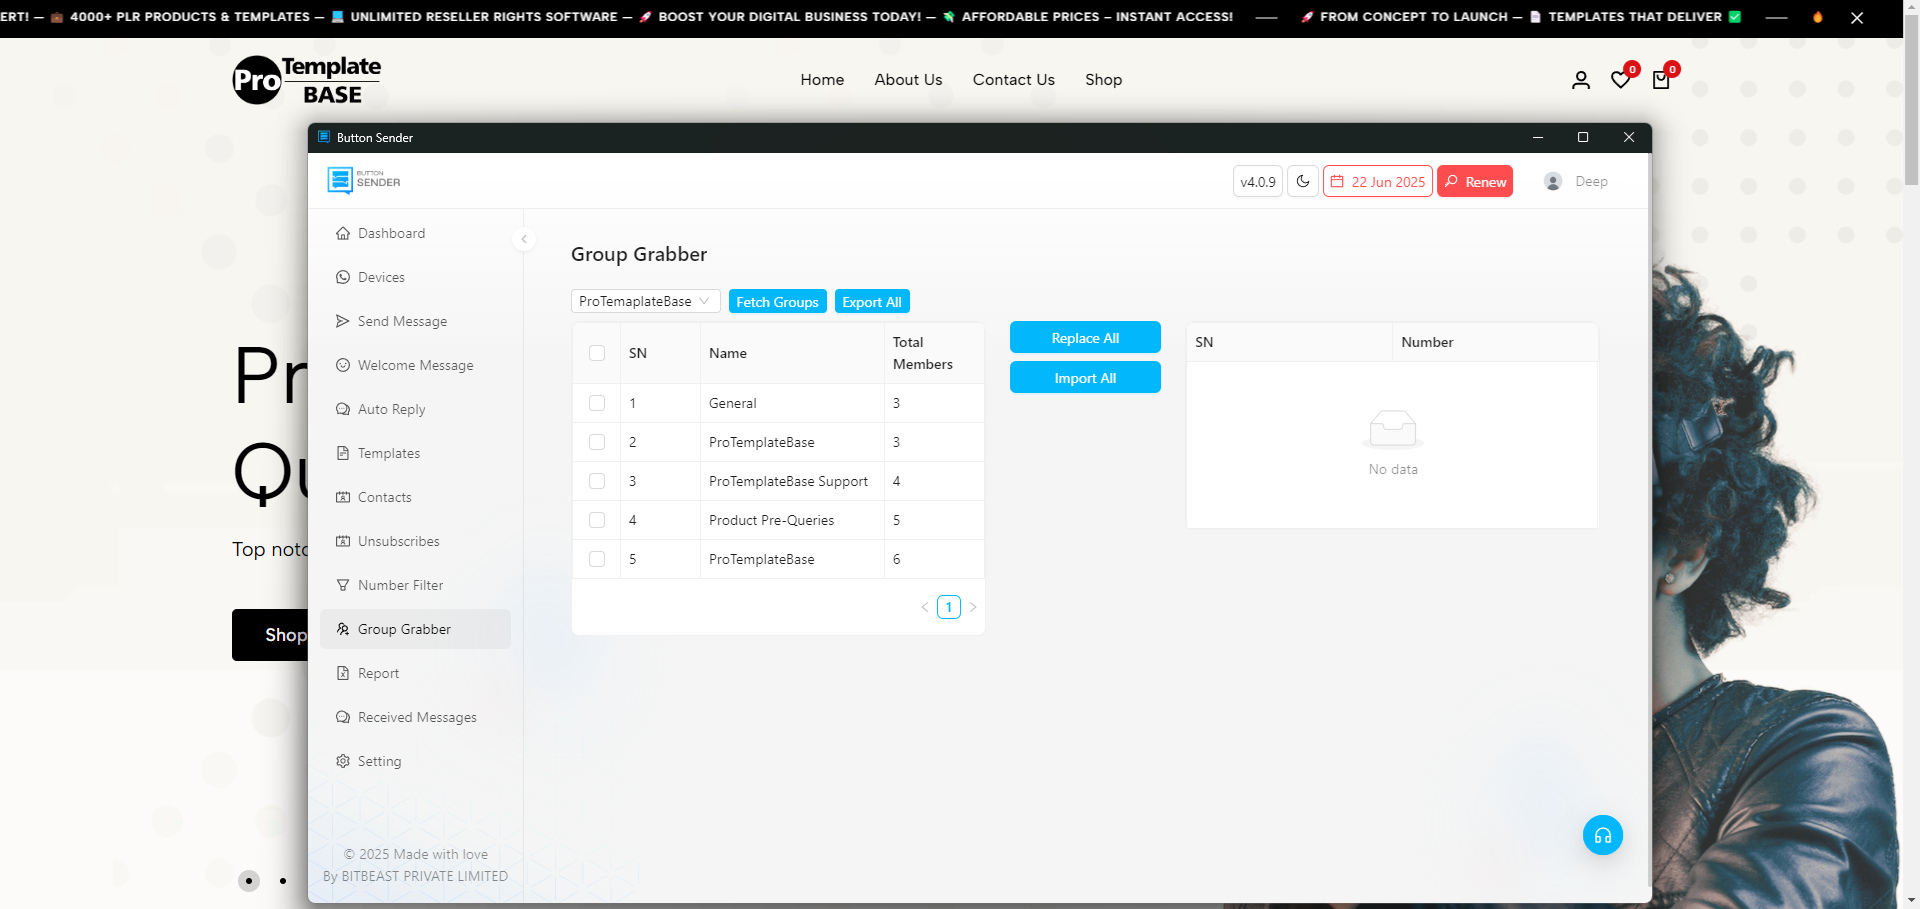Viewport: 1920px width, 909px height.
Task: Click the Number Filter funnel icon
Action: tap(343, 585)
